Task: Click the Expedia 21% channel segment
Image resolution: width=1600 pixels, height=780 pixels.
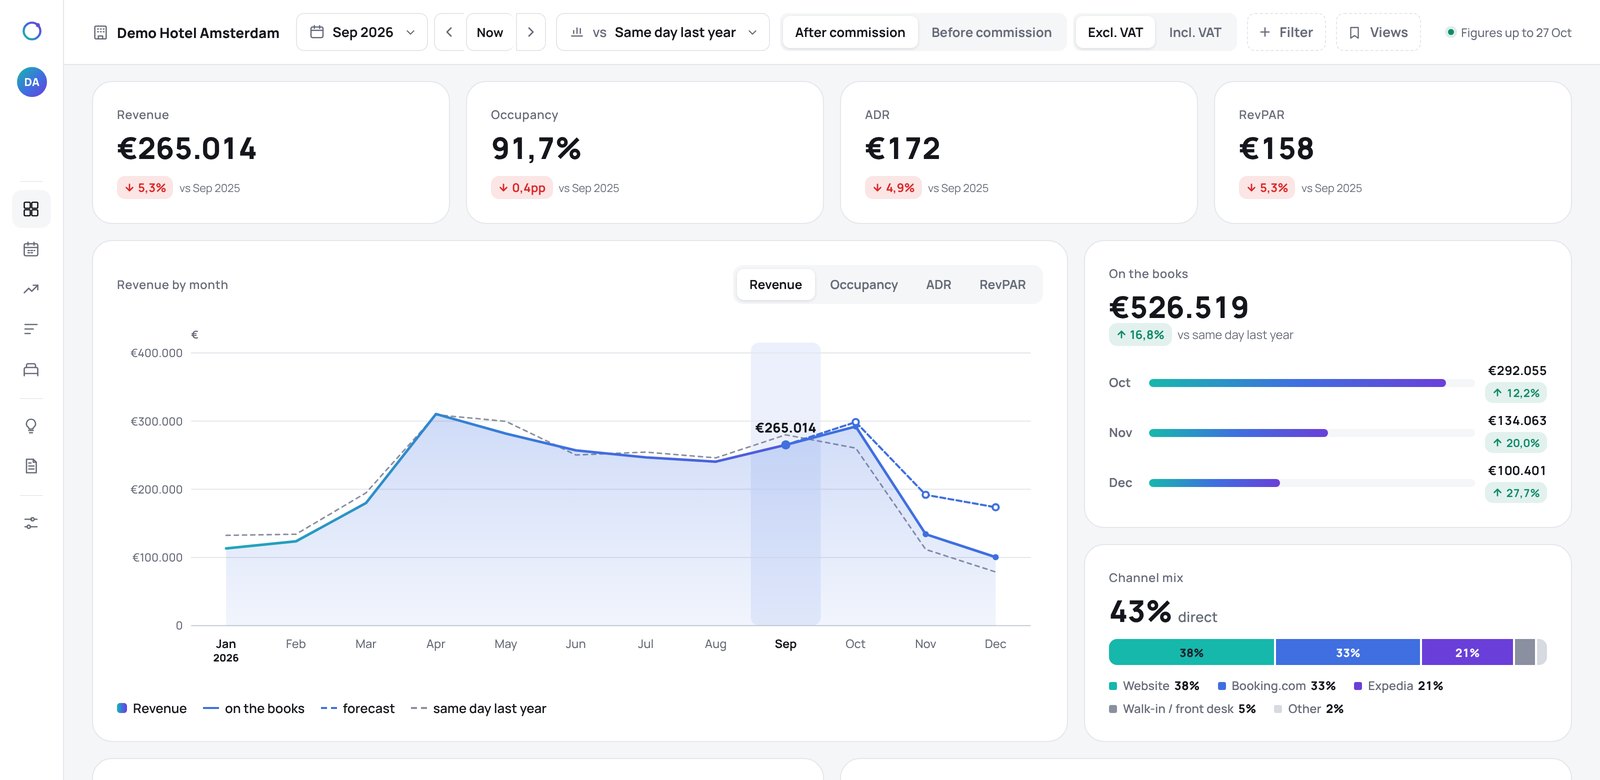Action: coord(1467,653)
